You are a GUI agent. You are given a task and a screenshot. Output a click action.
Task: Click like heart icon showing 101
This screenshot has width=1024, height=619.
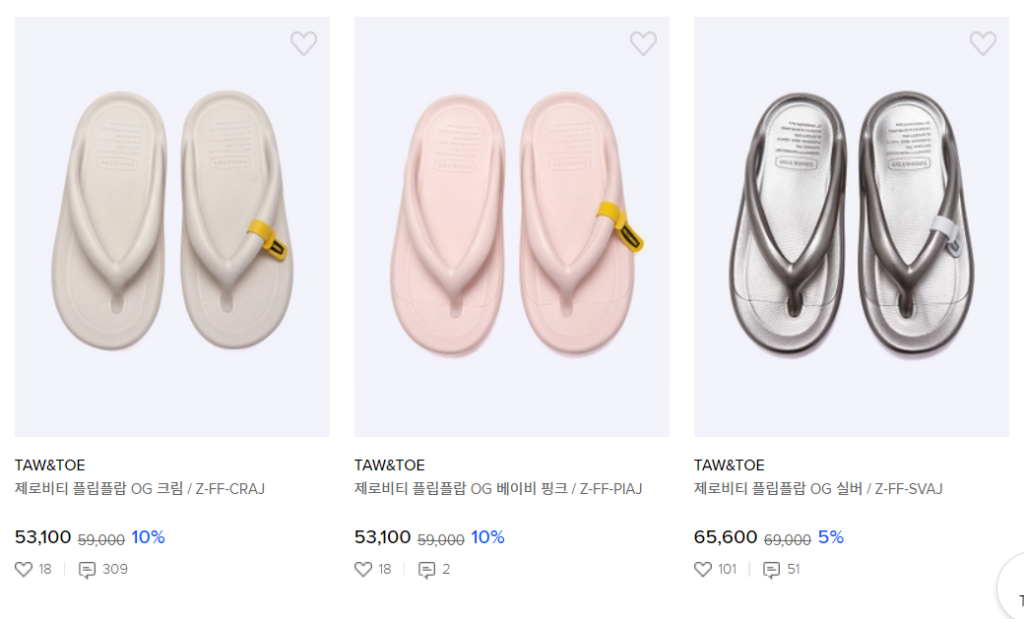pyautogui.click(x=703, y=569)
